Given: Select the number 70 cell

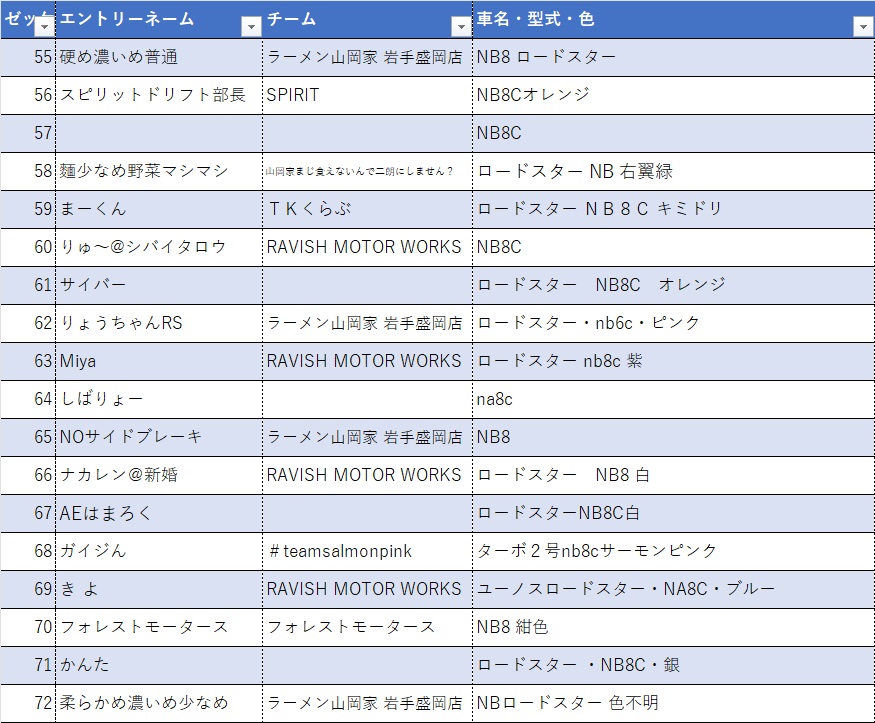Looking at the screenshot, I should pos(30,627).
